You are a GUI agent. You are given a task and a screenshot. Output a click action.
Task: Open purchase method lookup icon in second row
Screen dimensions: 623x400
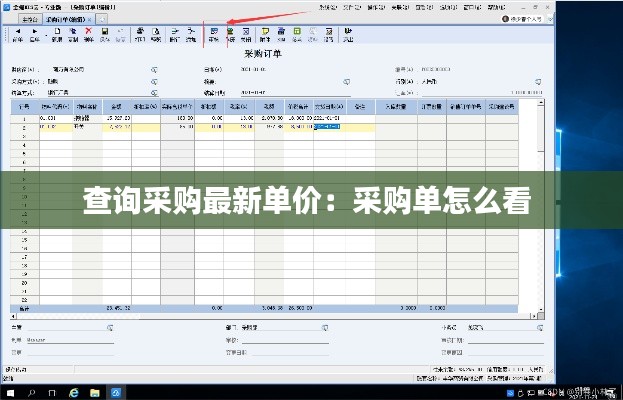(154, 82)
